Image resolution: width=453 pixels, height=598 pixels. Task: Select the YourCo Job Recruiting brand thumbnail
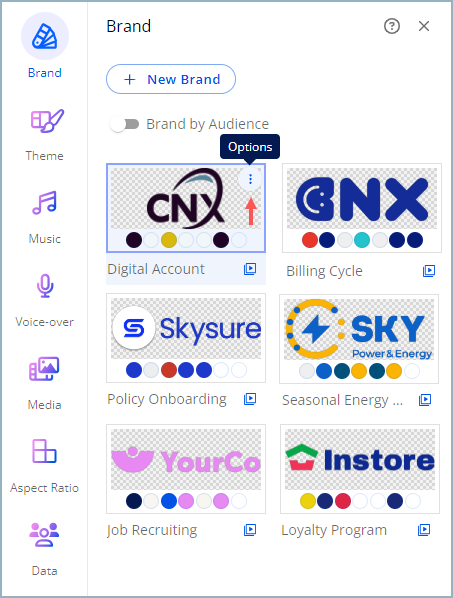coord(186,469)
